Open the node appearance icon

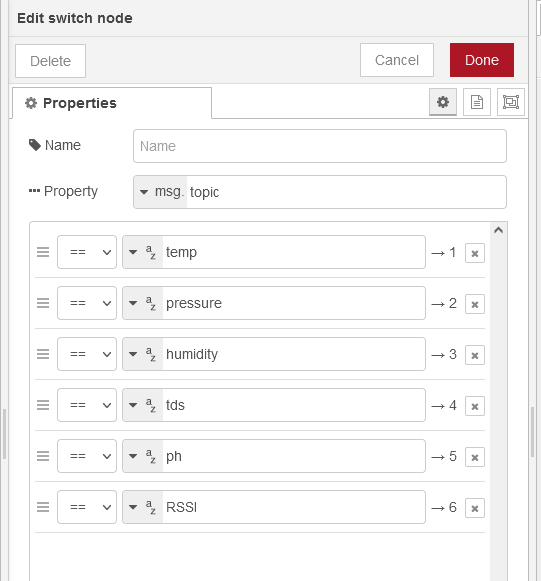[511, 102]
